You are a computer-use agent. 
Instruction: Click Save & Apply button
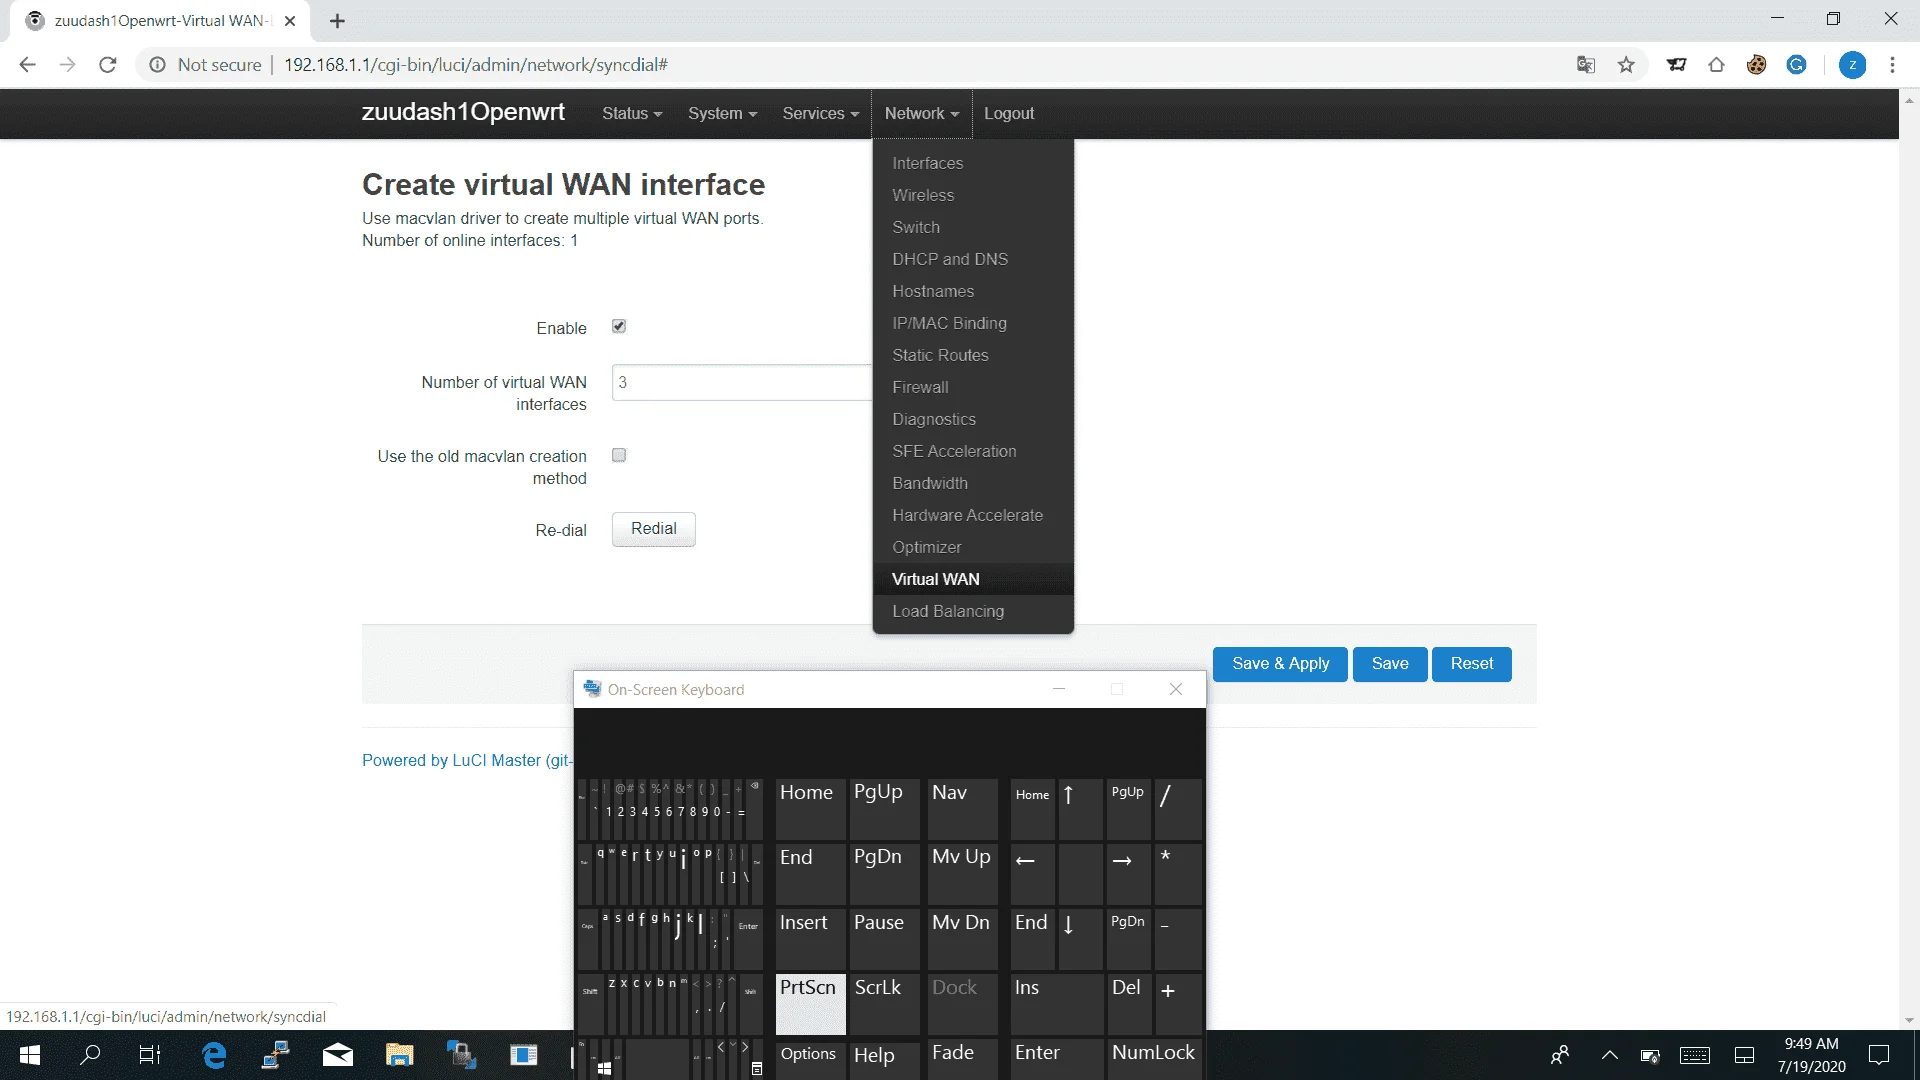(x=1280, y=664)
